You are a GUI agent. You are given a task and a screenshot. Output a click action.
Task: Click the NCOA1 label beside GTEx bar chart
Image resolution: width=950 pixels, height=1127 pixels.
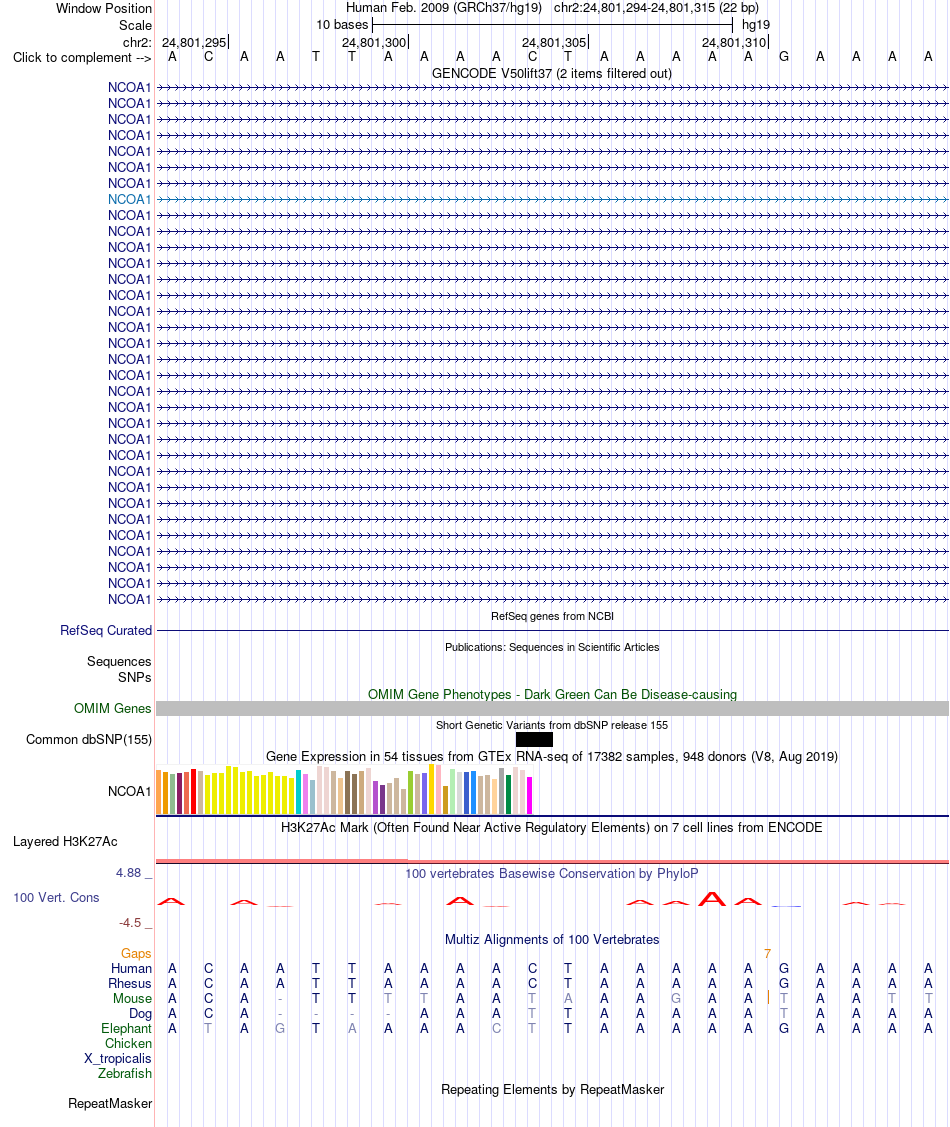[129, 791]
